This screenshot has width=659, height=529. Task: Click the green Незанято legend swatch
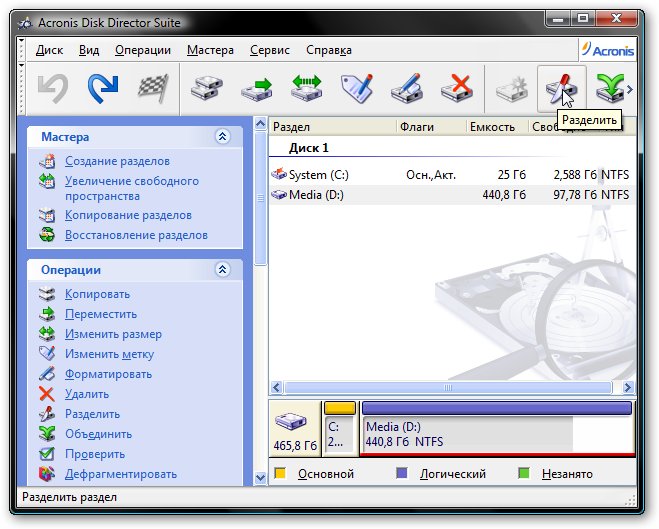coord(524,474)
